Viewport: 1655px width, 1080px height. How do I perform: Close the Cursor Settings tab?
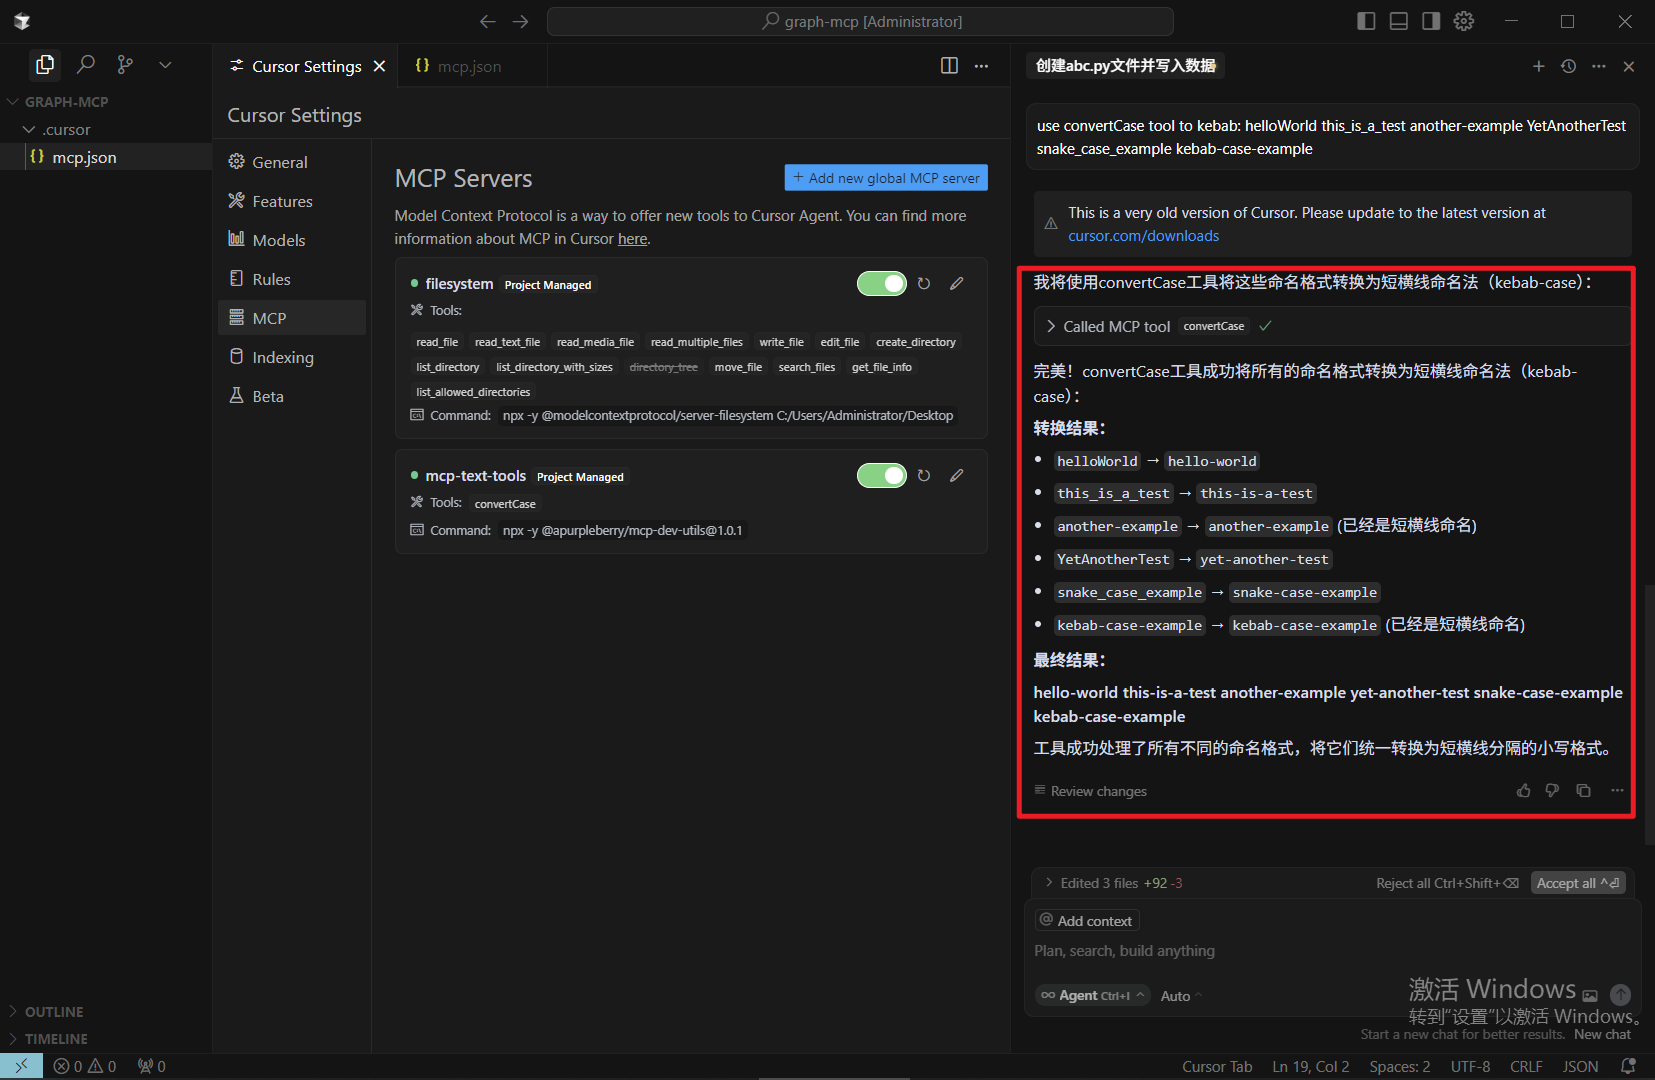(x=379, y=66)
